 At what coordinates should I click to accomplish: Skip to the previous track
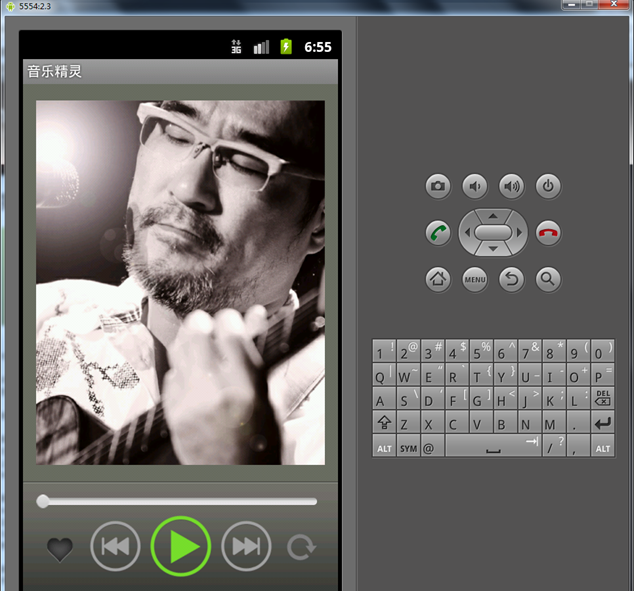(x=115, y=546)
